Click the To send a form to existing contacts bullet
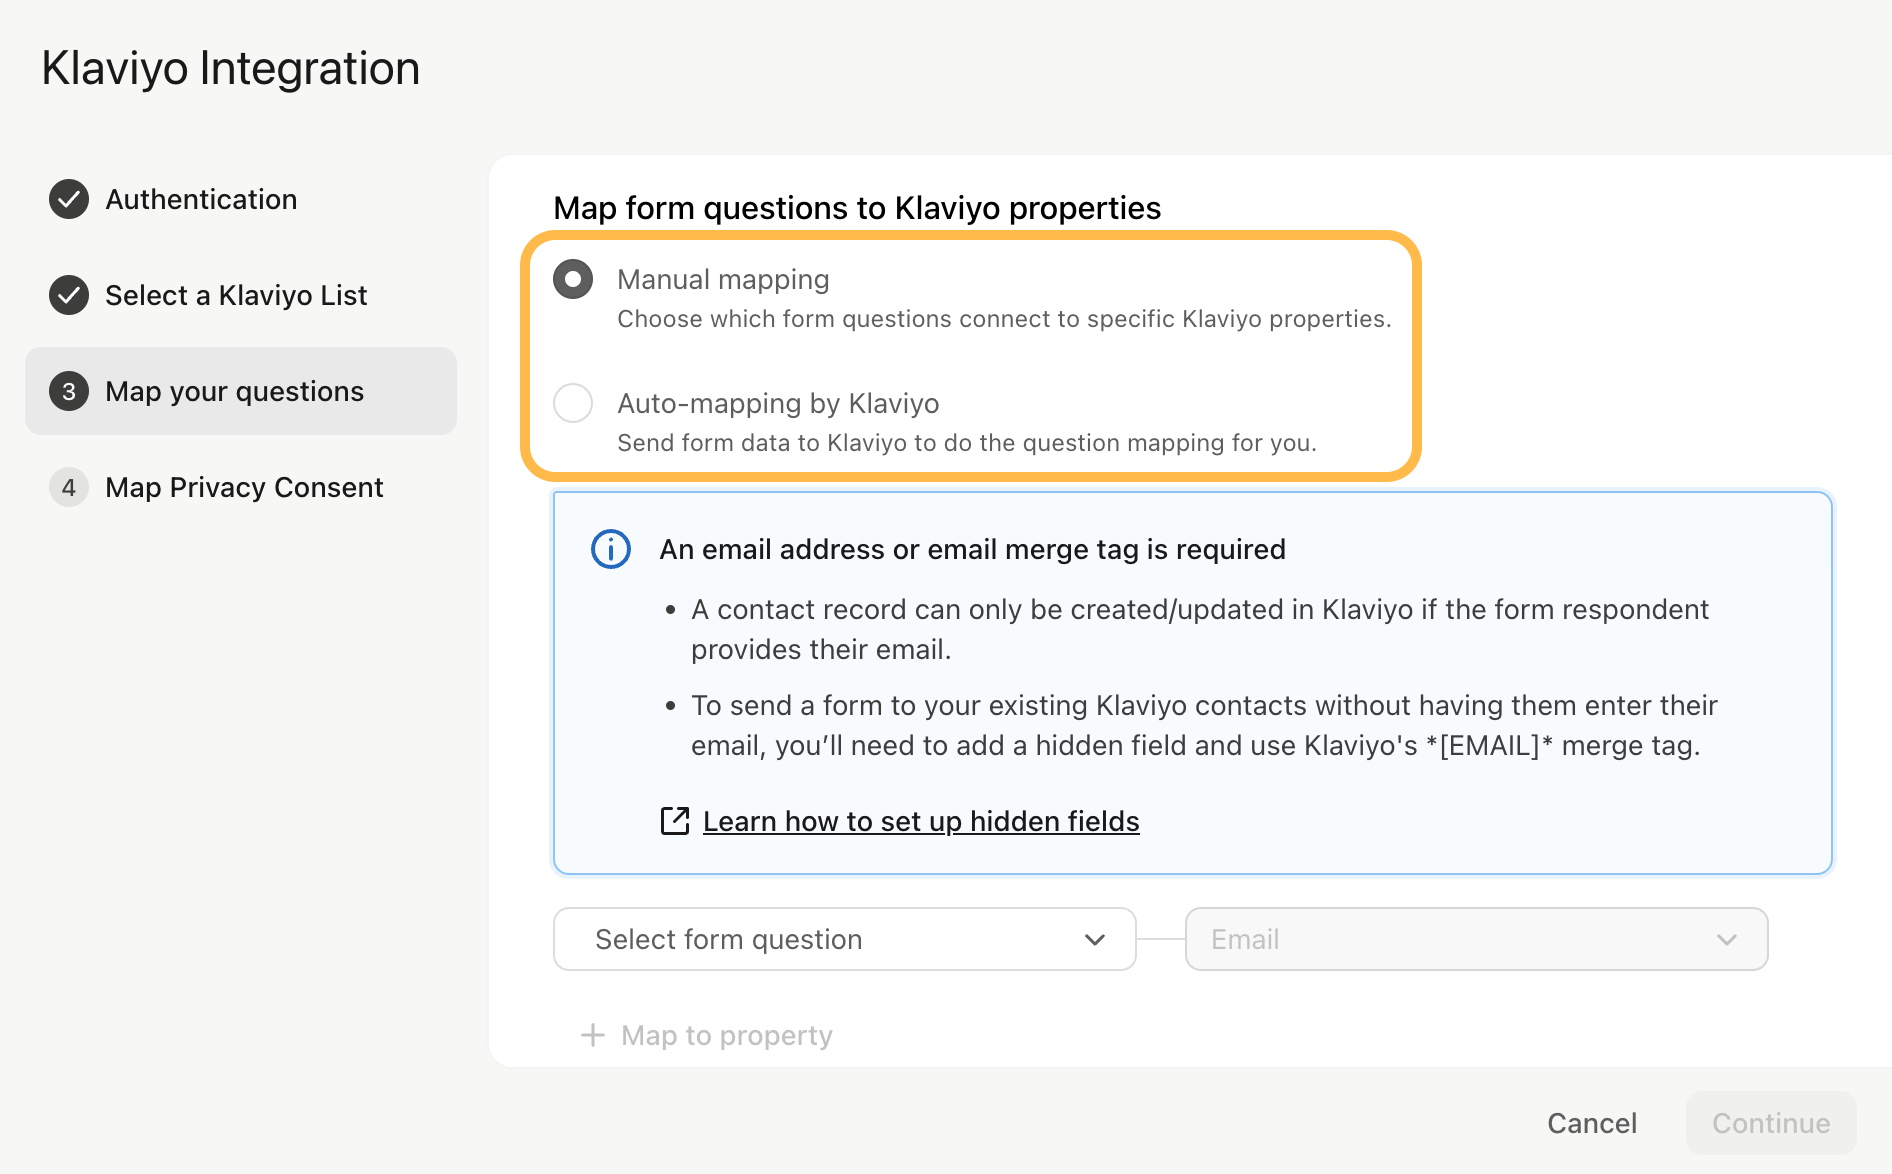This screenshot has width=1892, height=1174. click(x=1204, y=725)
